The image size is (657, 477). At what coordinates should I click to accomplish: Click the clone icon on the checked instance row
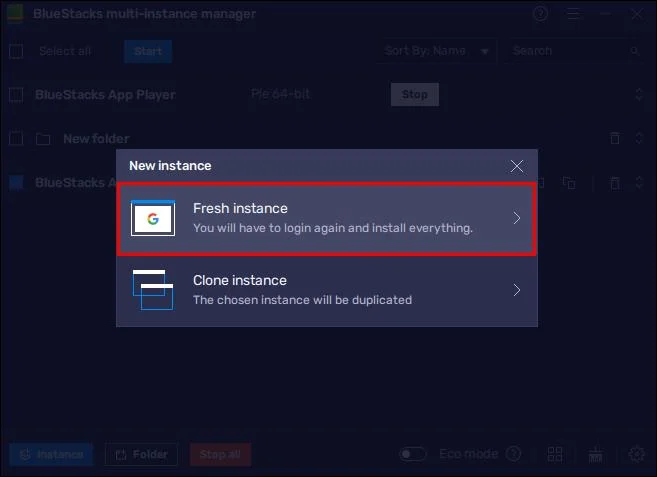(569, 183)
